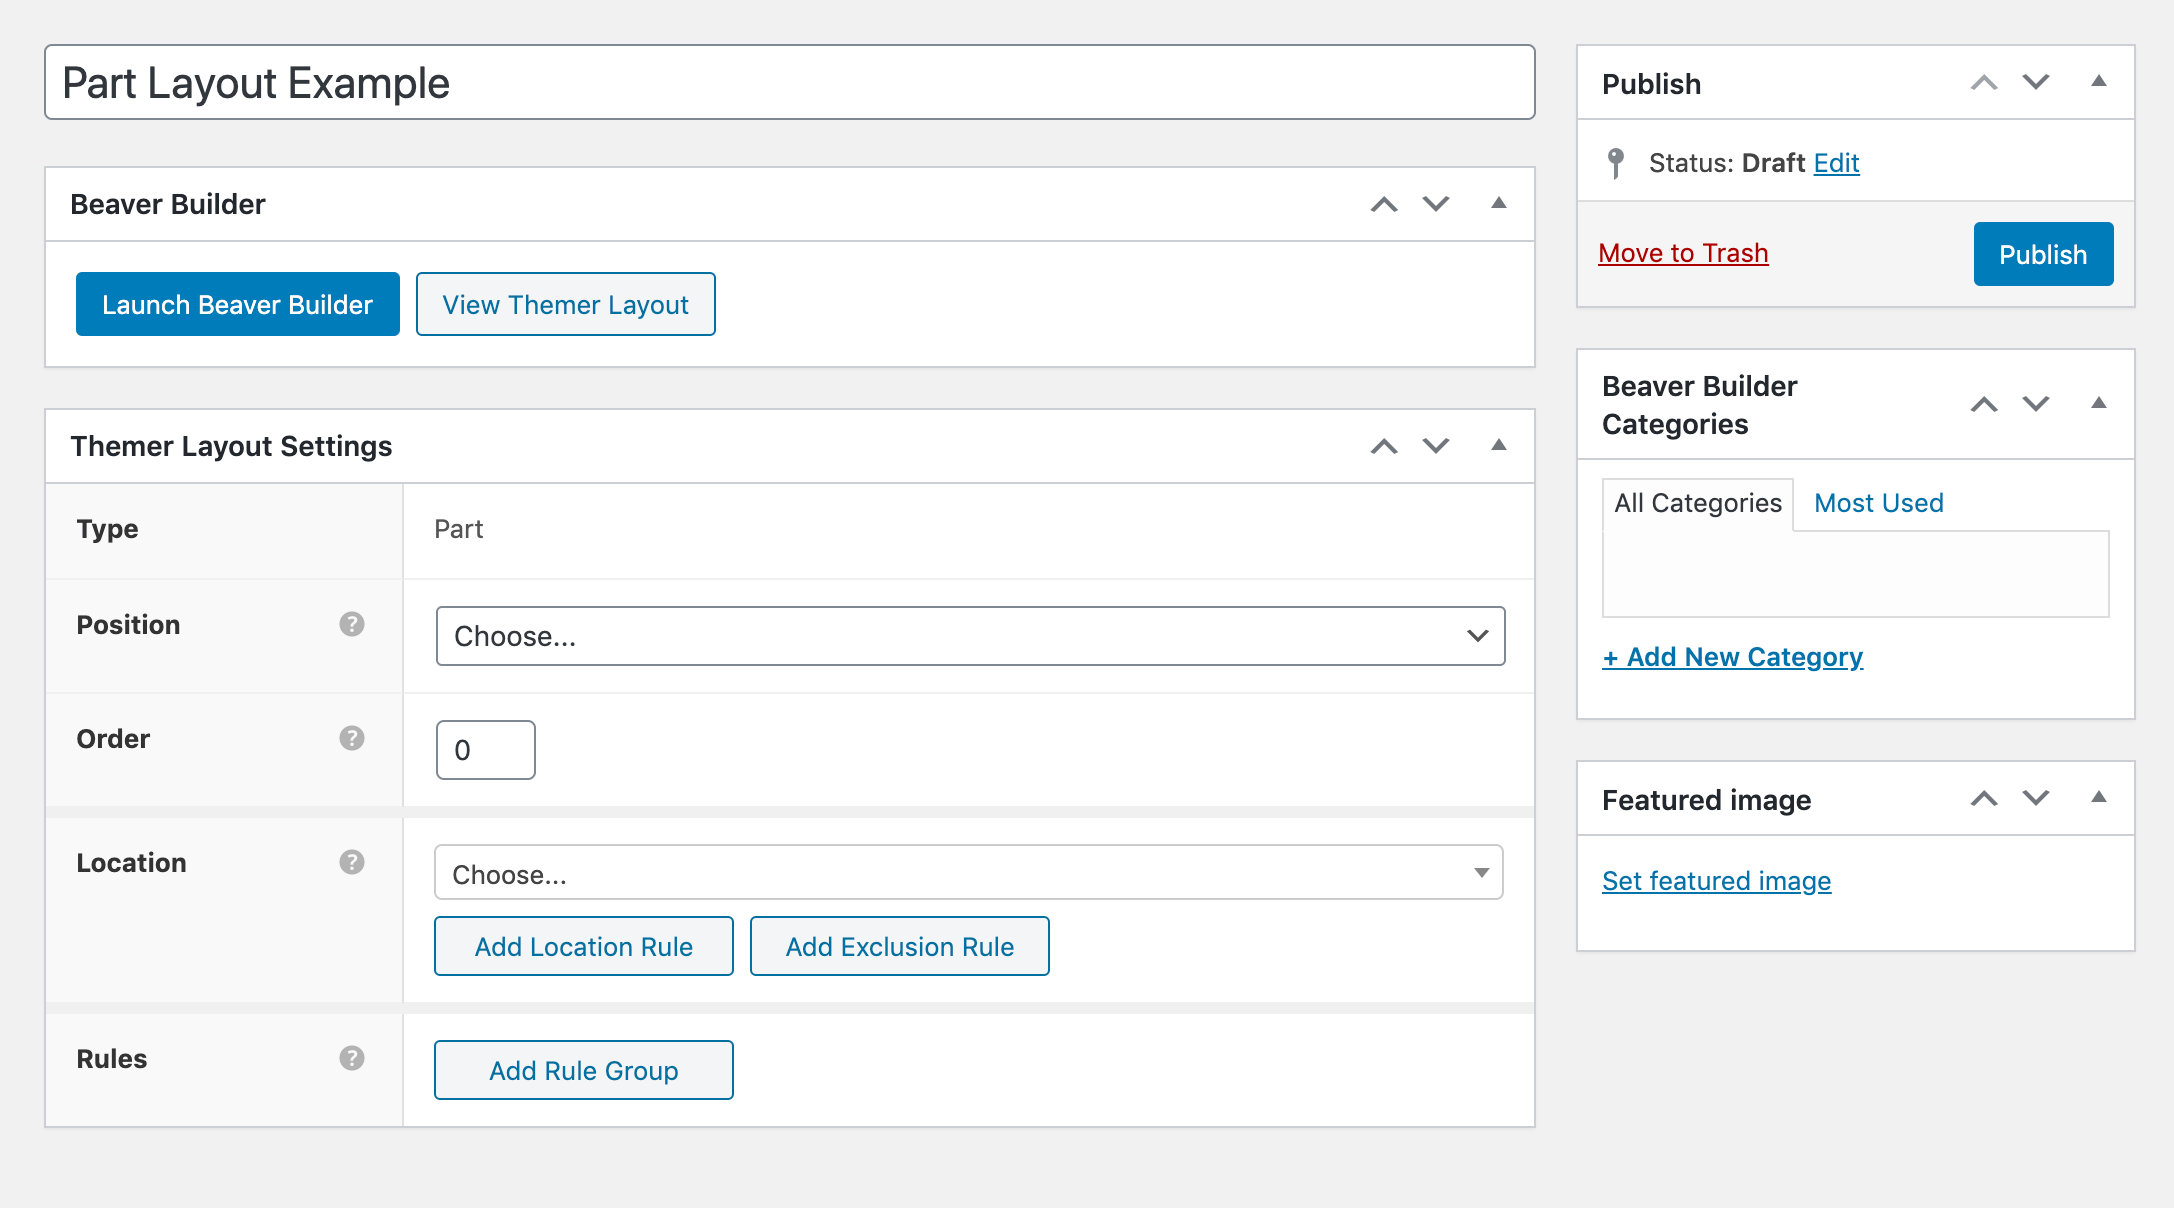This screenshot has width=2174, height=1208.
Task: Click inside the Order number field
Action: (485, 749)
